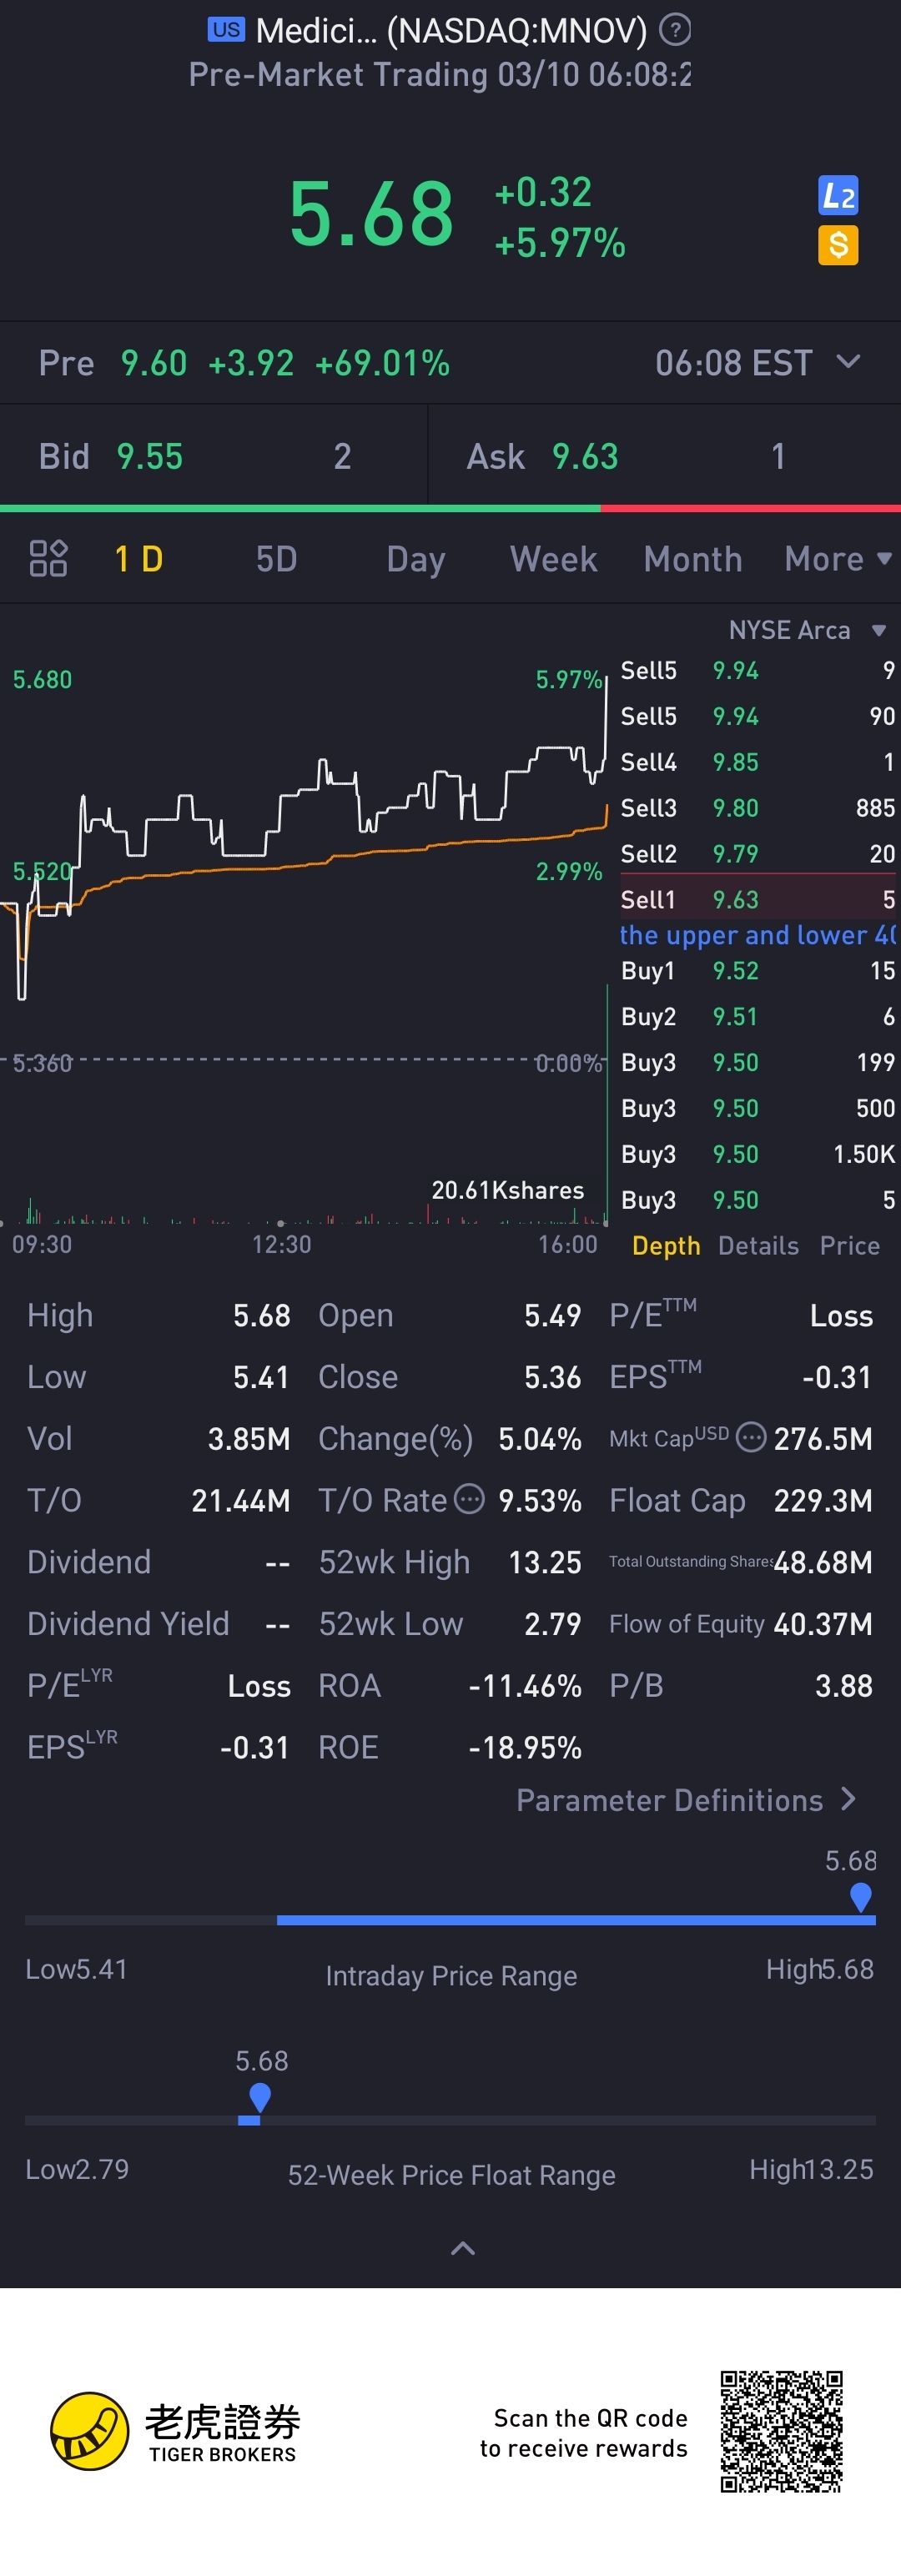The image size is (901, 2576).
Task: Tap the +69.01% pre-market change
Action: [382, 363]
